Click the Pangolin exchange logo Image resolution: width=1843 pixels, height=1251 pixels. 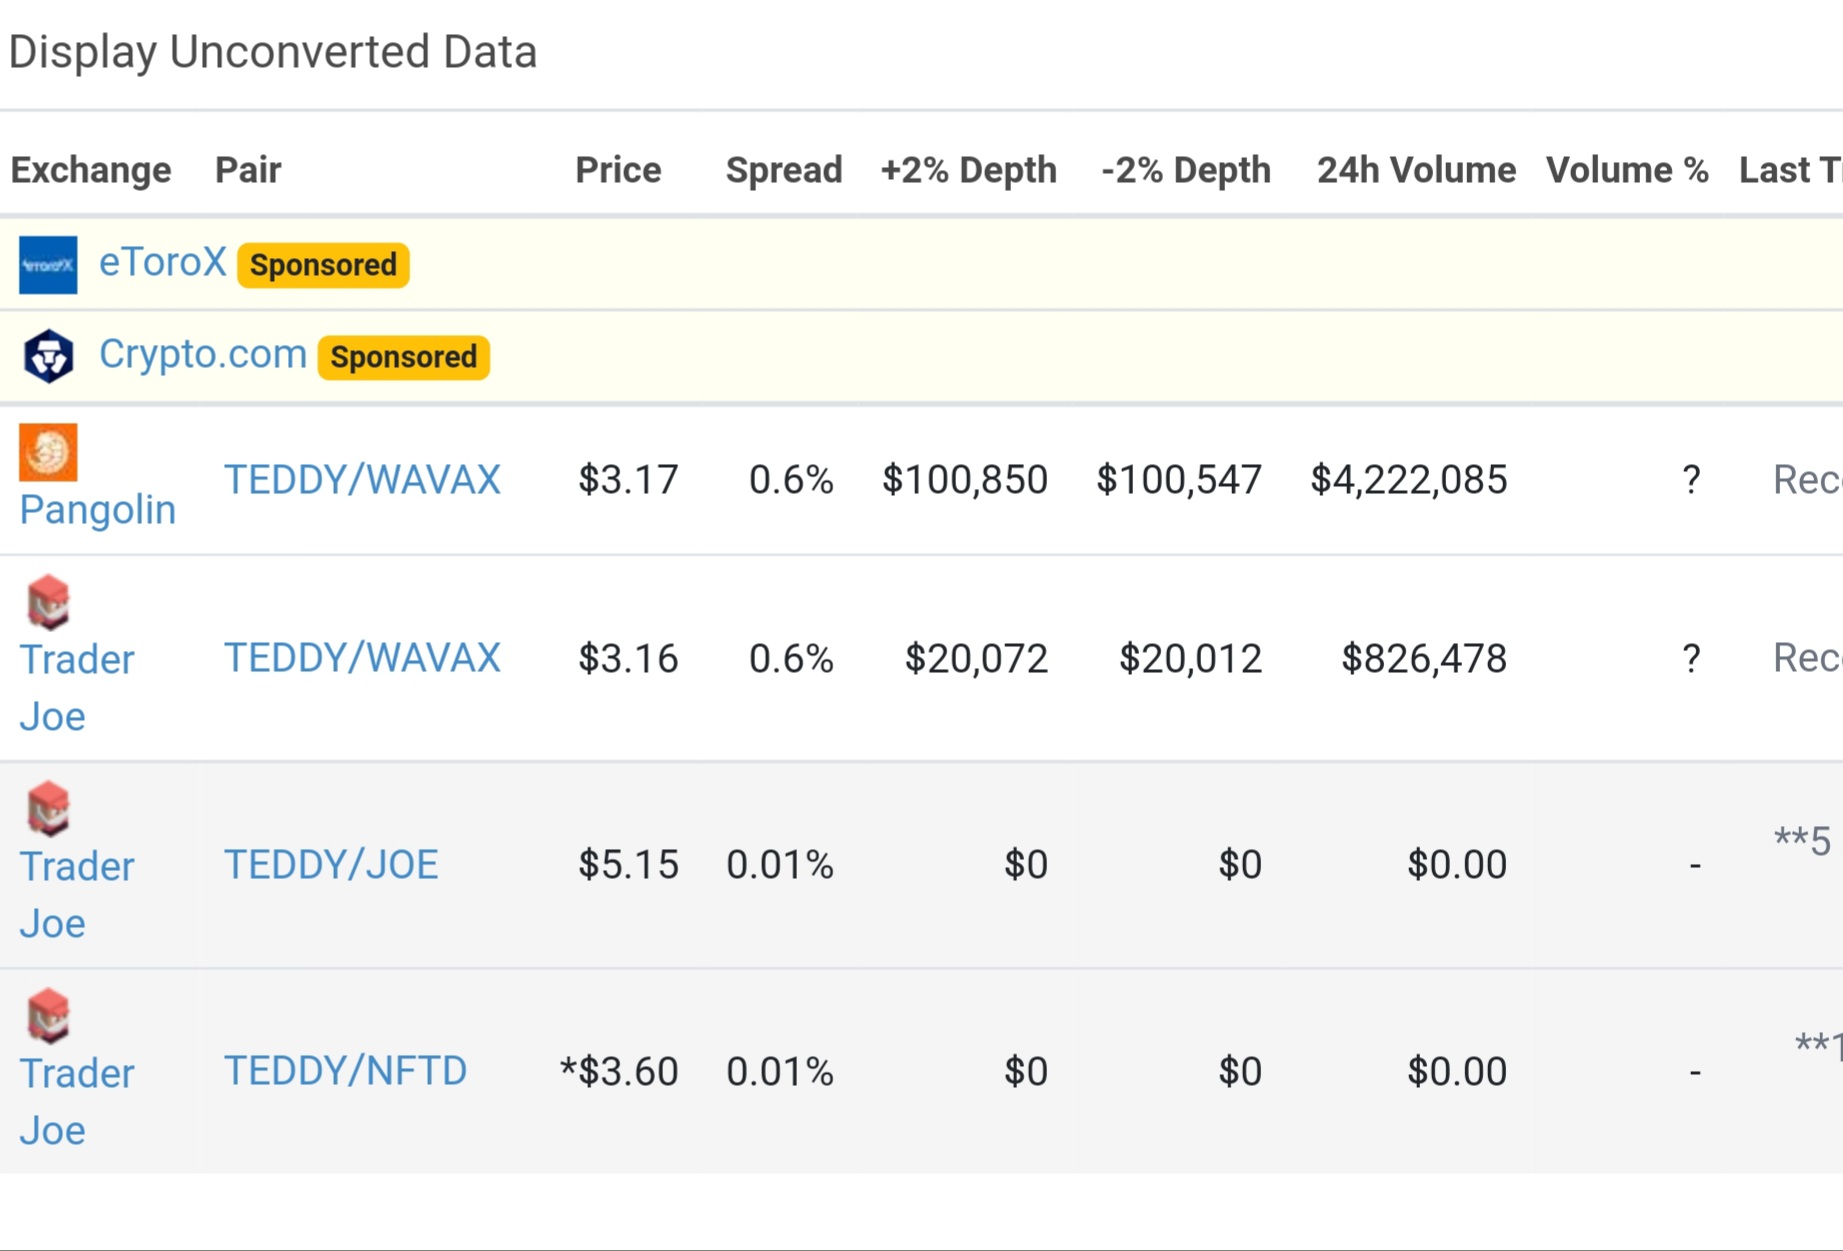click(48, 452)
